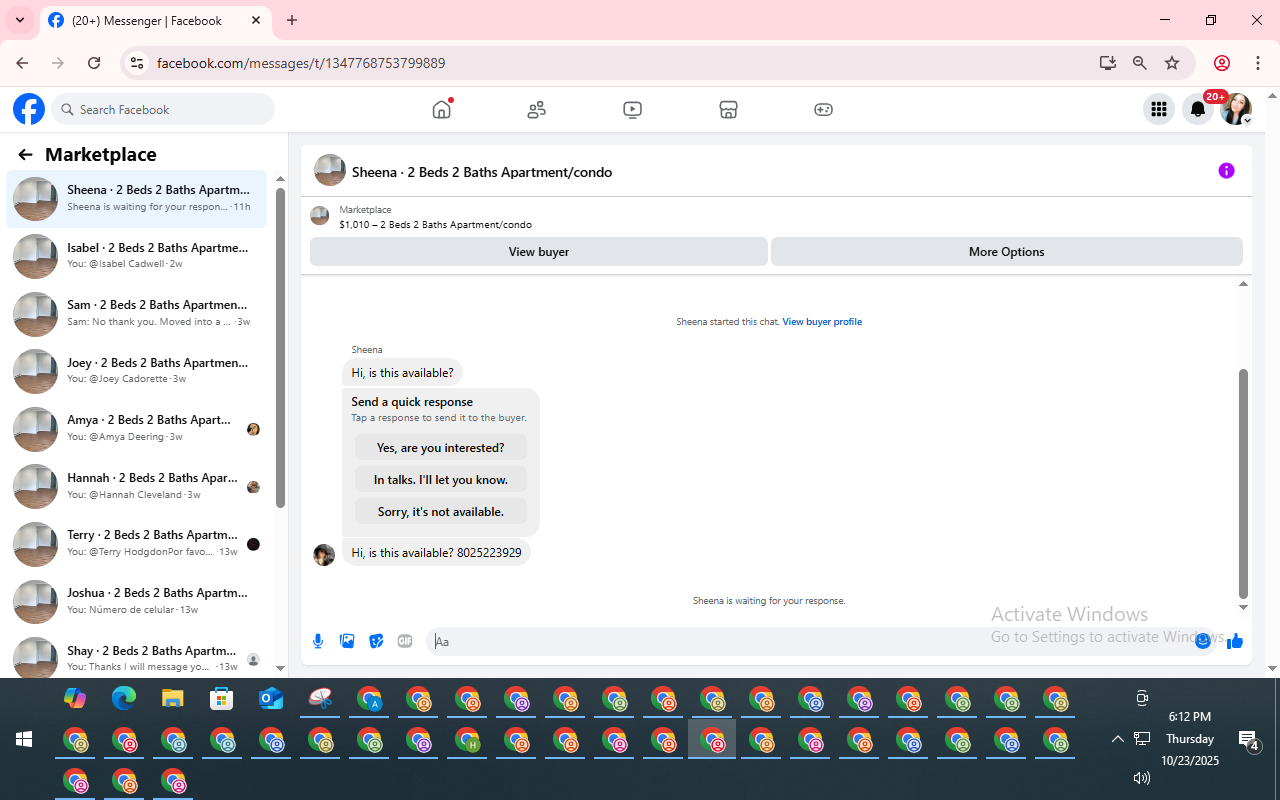Open Microsoft Edge from taskbar
Screen dimensions: 1280x800
pyautogui.click(x=124, y=698)
